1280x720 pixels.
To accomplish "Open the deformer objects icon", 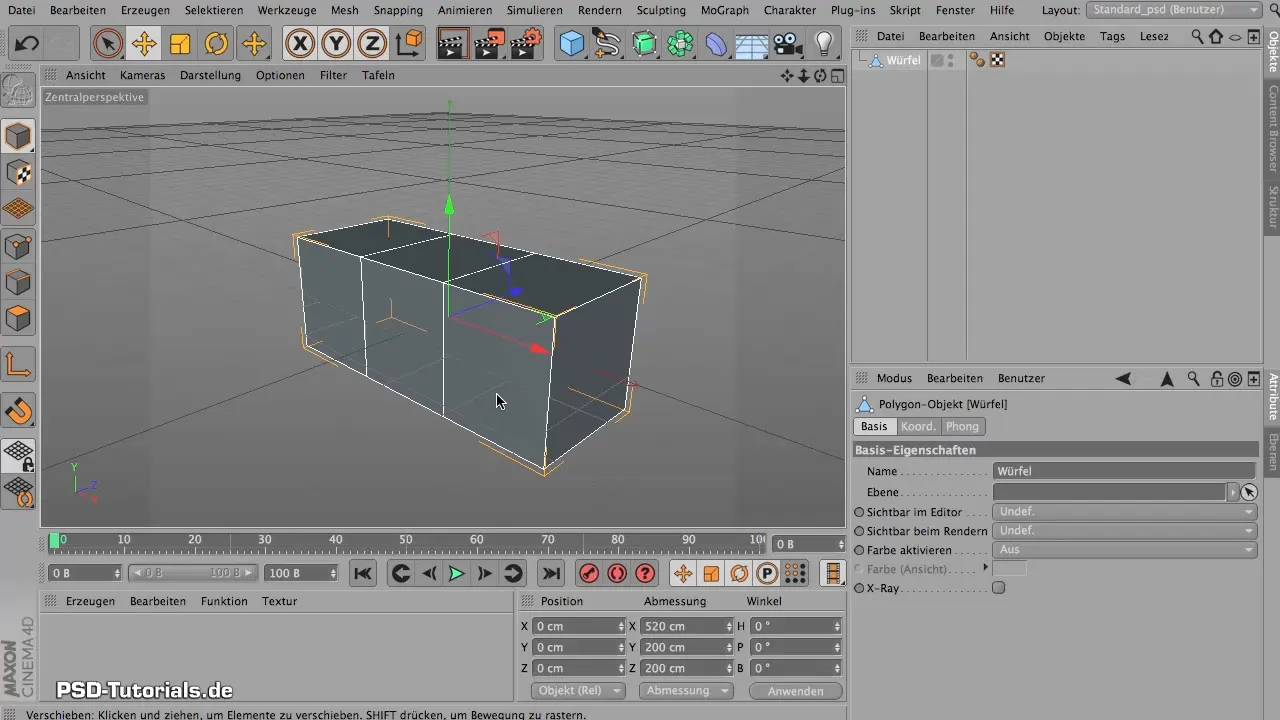I will click(717, 44).
